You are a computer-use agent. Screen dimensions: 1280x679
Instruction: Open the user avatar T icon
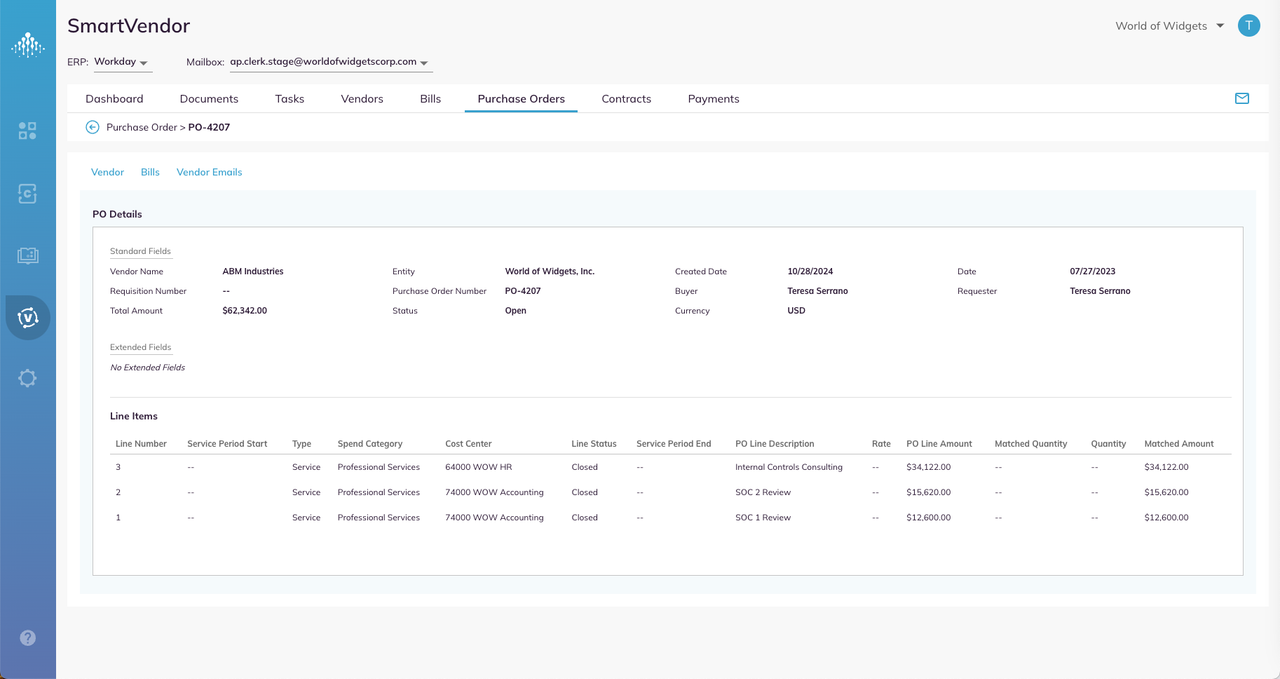pyautogui.click(x=1248, y=26)
